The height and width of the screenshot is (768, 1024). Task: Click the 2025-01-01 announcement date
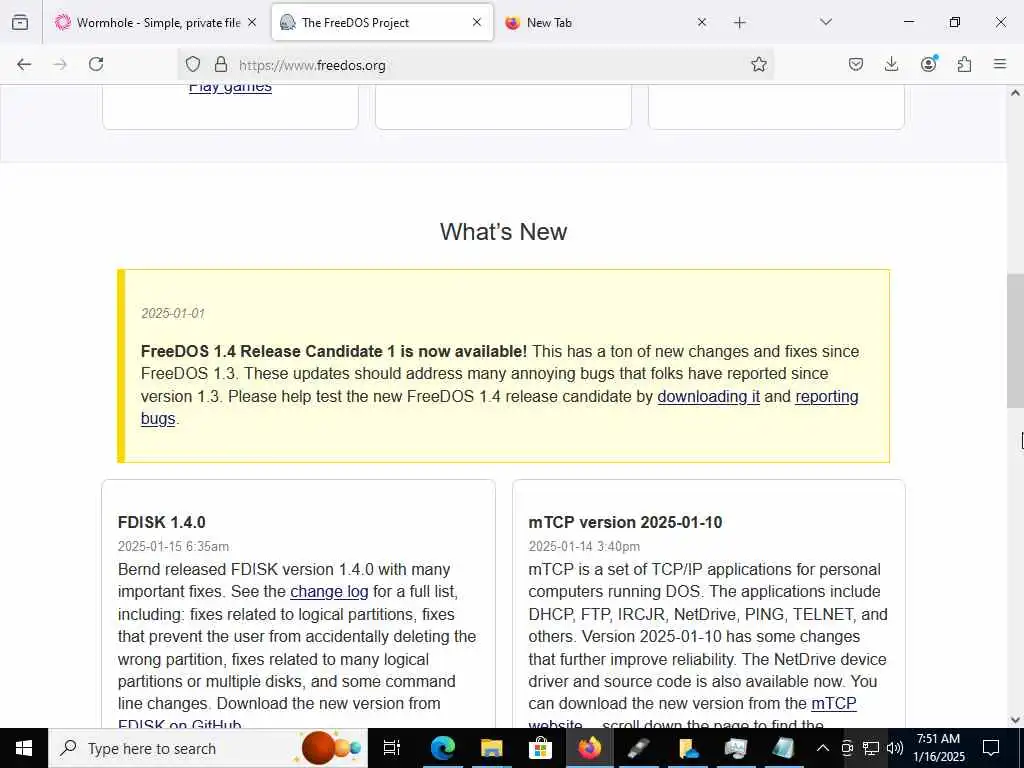tap(172, 313)
